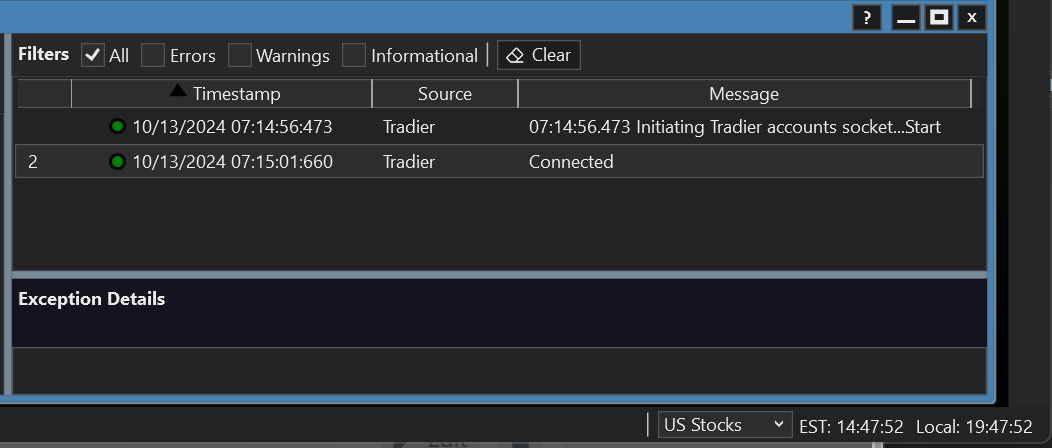Minimize the log window

tap(906, 18)
